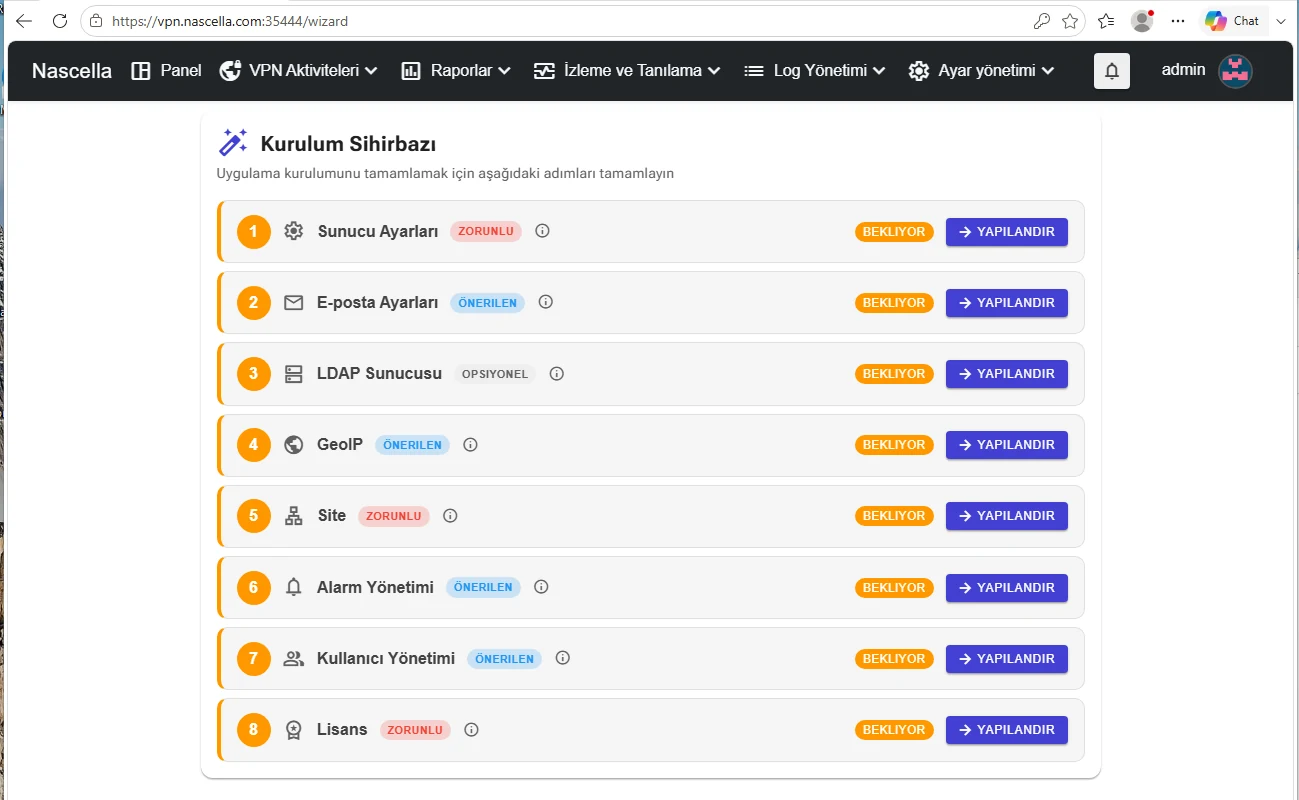This screenshot has width=1299, height=800.
Task: Click YAPILANDIR for E-posta Ayarları
Action: [x=1007, y=303]
